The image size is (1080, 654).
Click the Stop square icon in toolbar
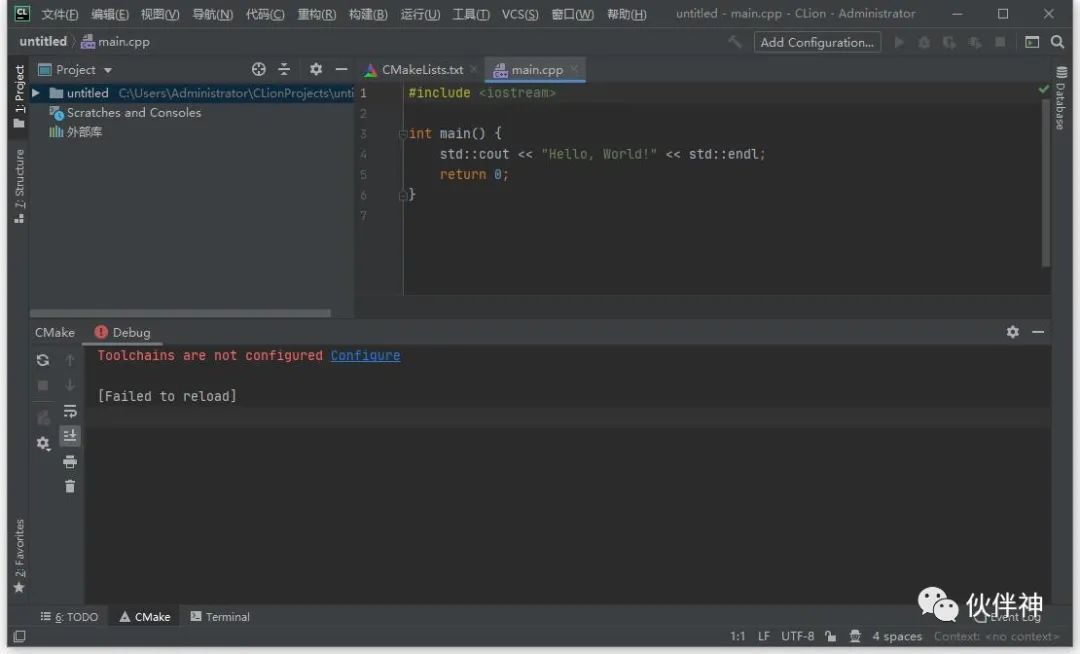point(1000,42)
